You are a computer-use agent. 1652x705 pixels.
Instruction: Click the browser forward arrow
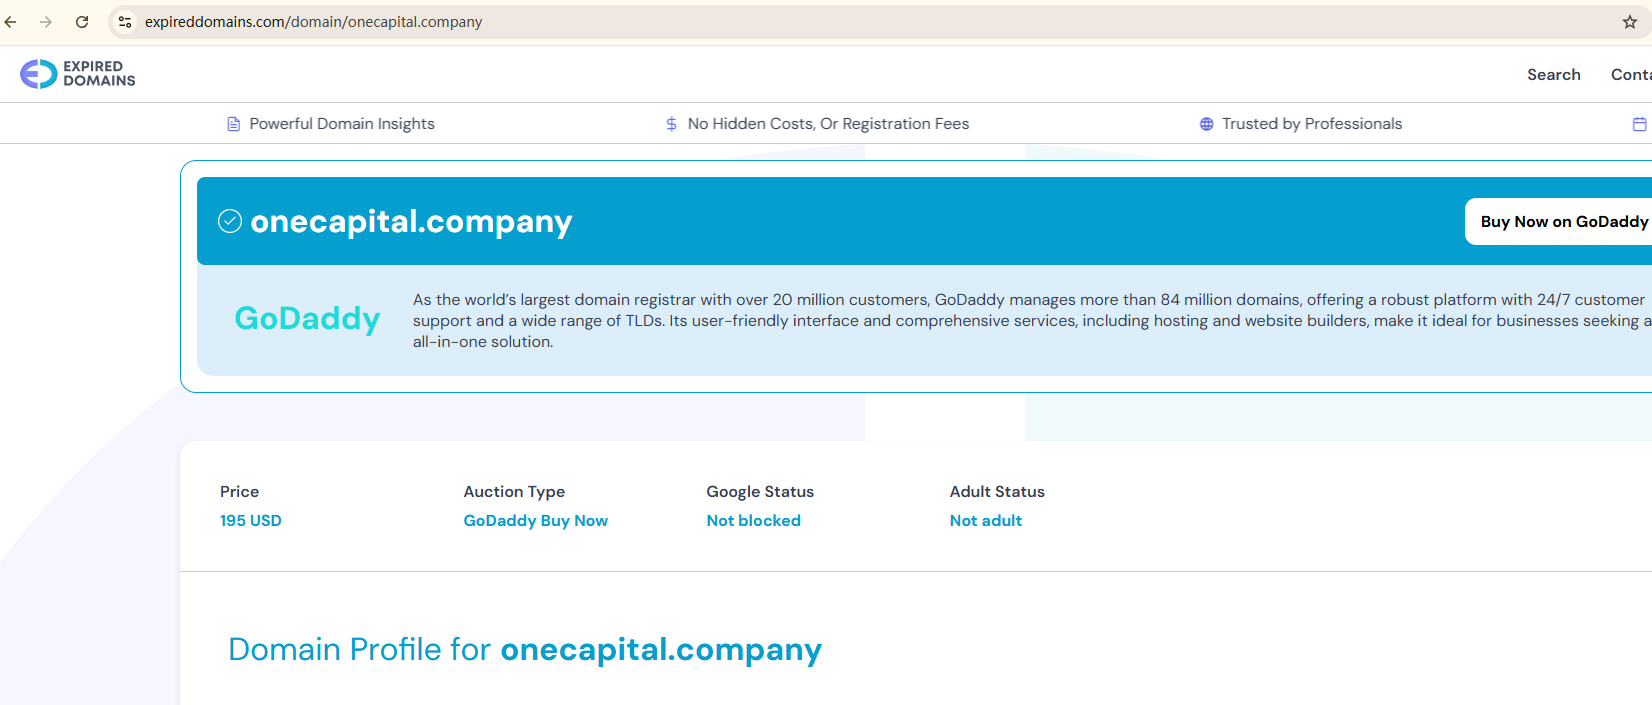tap(46, 22)
